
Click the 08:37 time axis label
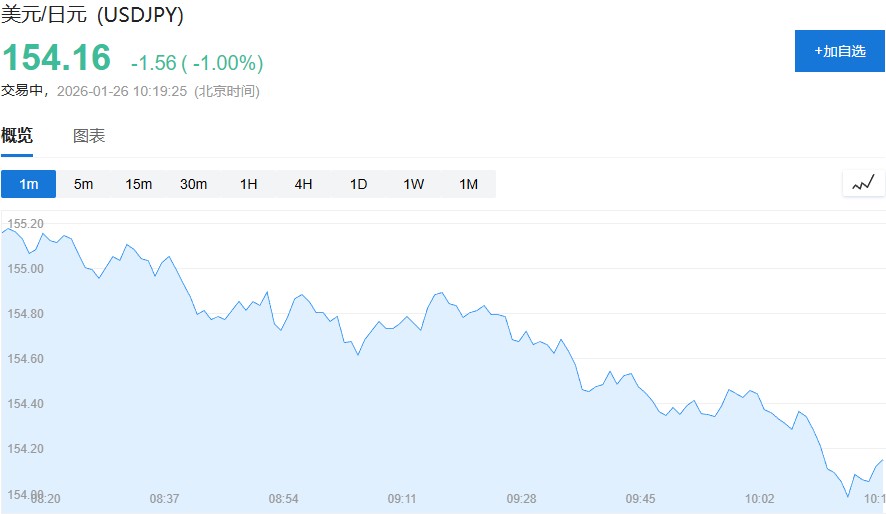coord(164,498)
